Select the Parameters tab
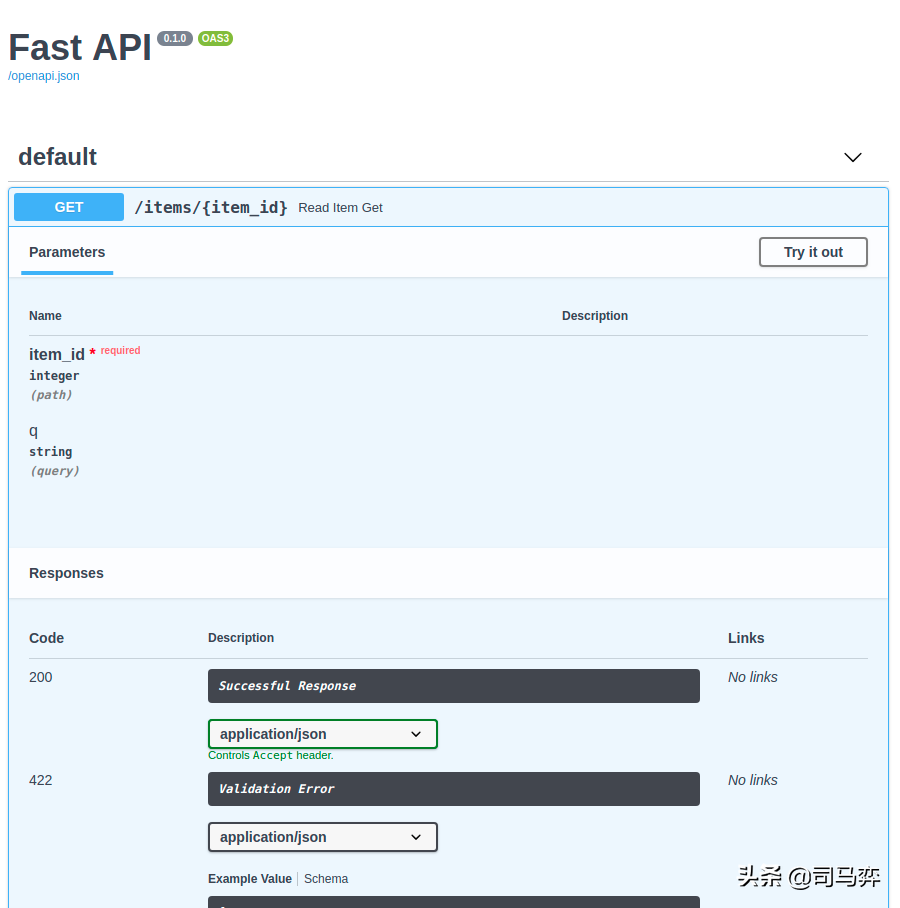 (67, 252)
